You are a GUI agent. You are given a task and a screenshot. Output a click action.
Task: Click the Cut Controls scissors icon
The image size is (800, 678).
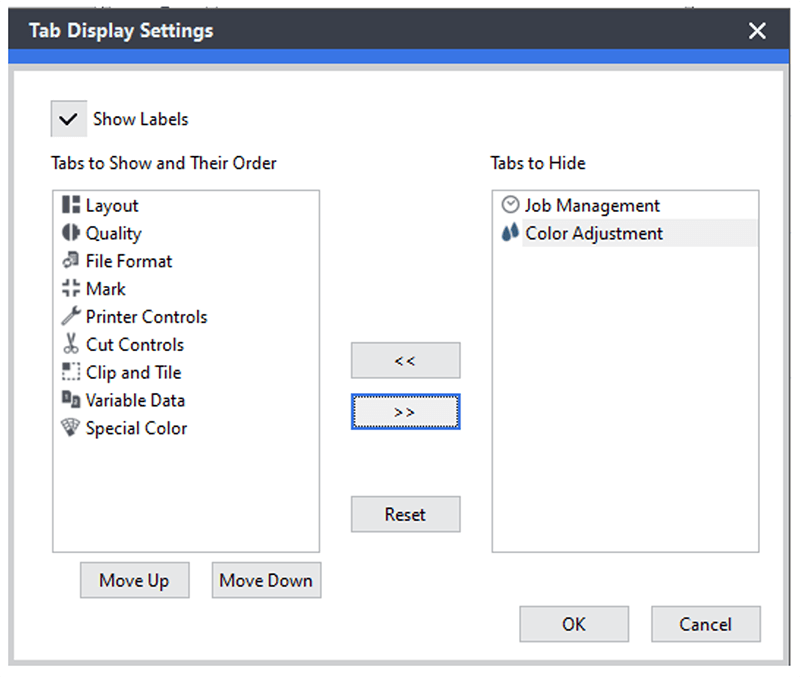pos(70,345)
